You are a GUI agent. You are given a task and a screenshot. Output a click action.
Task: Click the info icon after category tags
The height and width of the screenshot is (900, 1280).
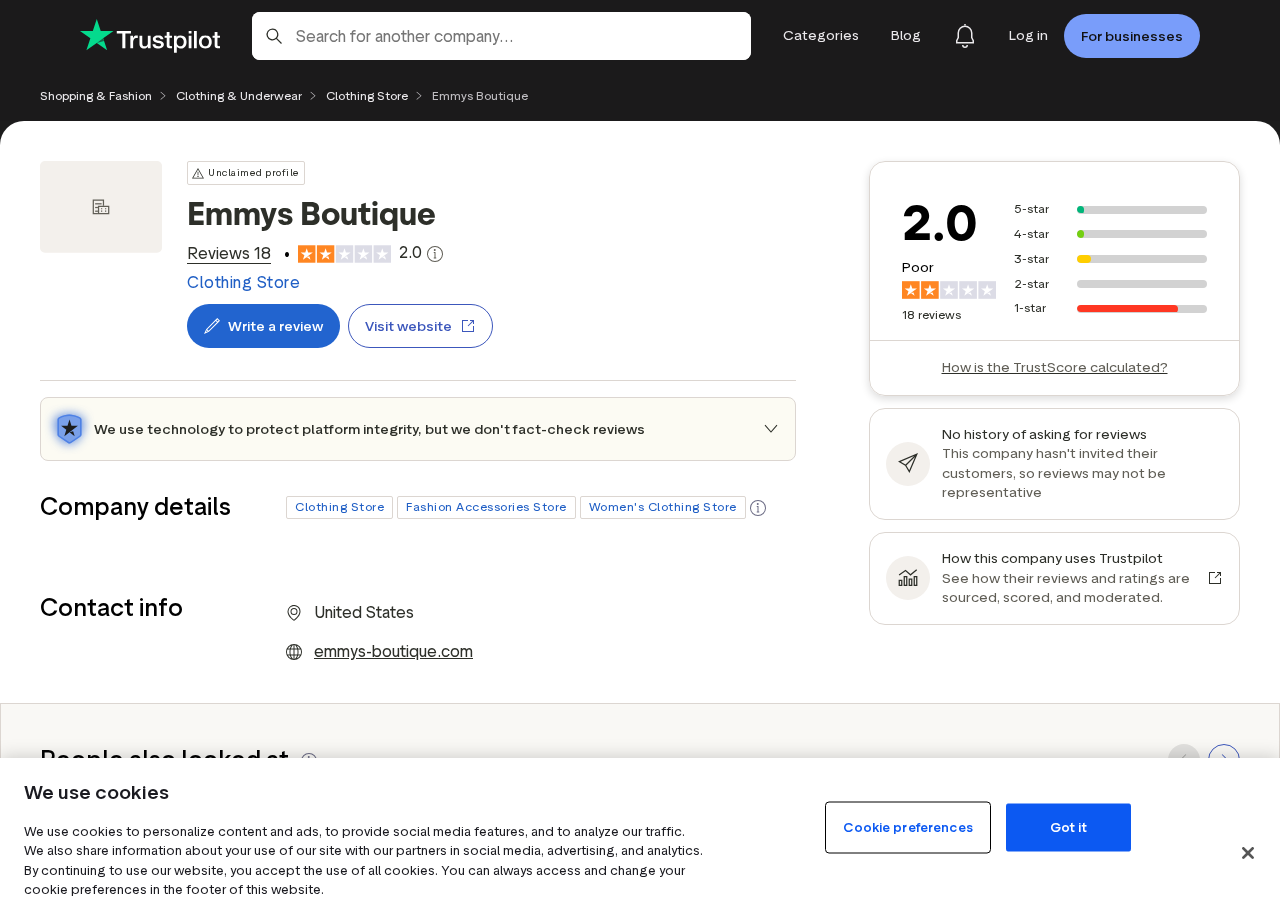tap(758, 508)
